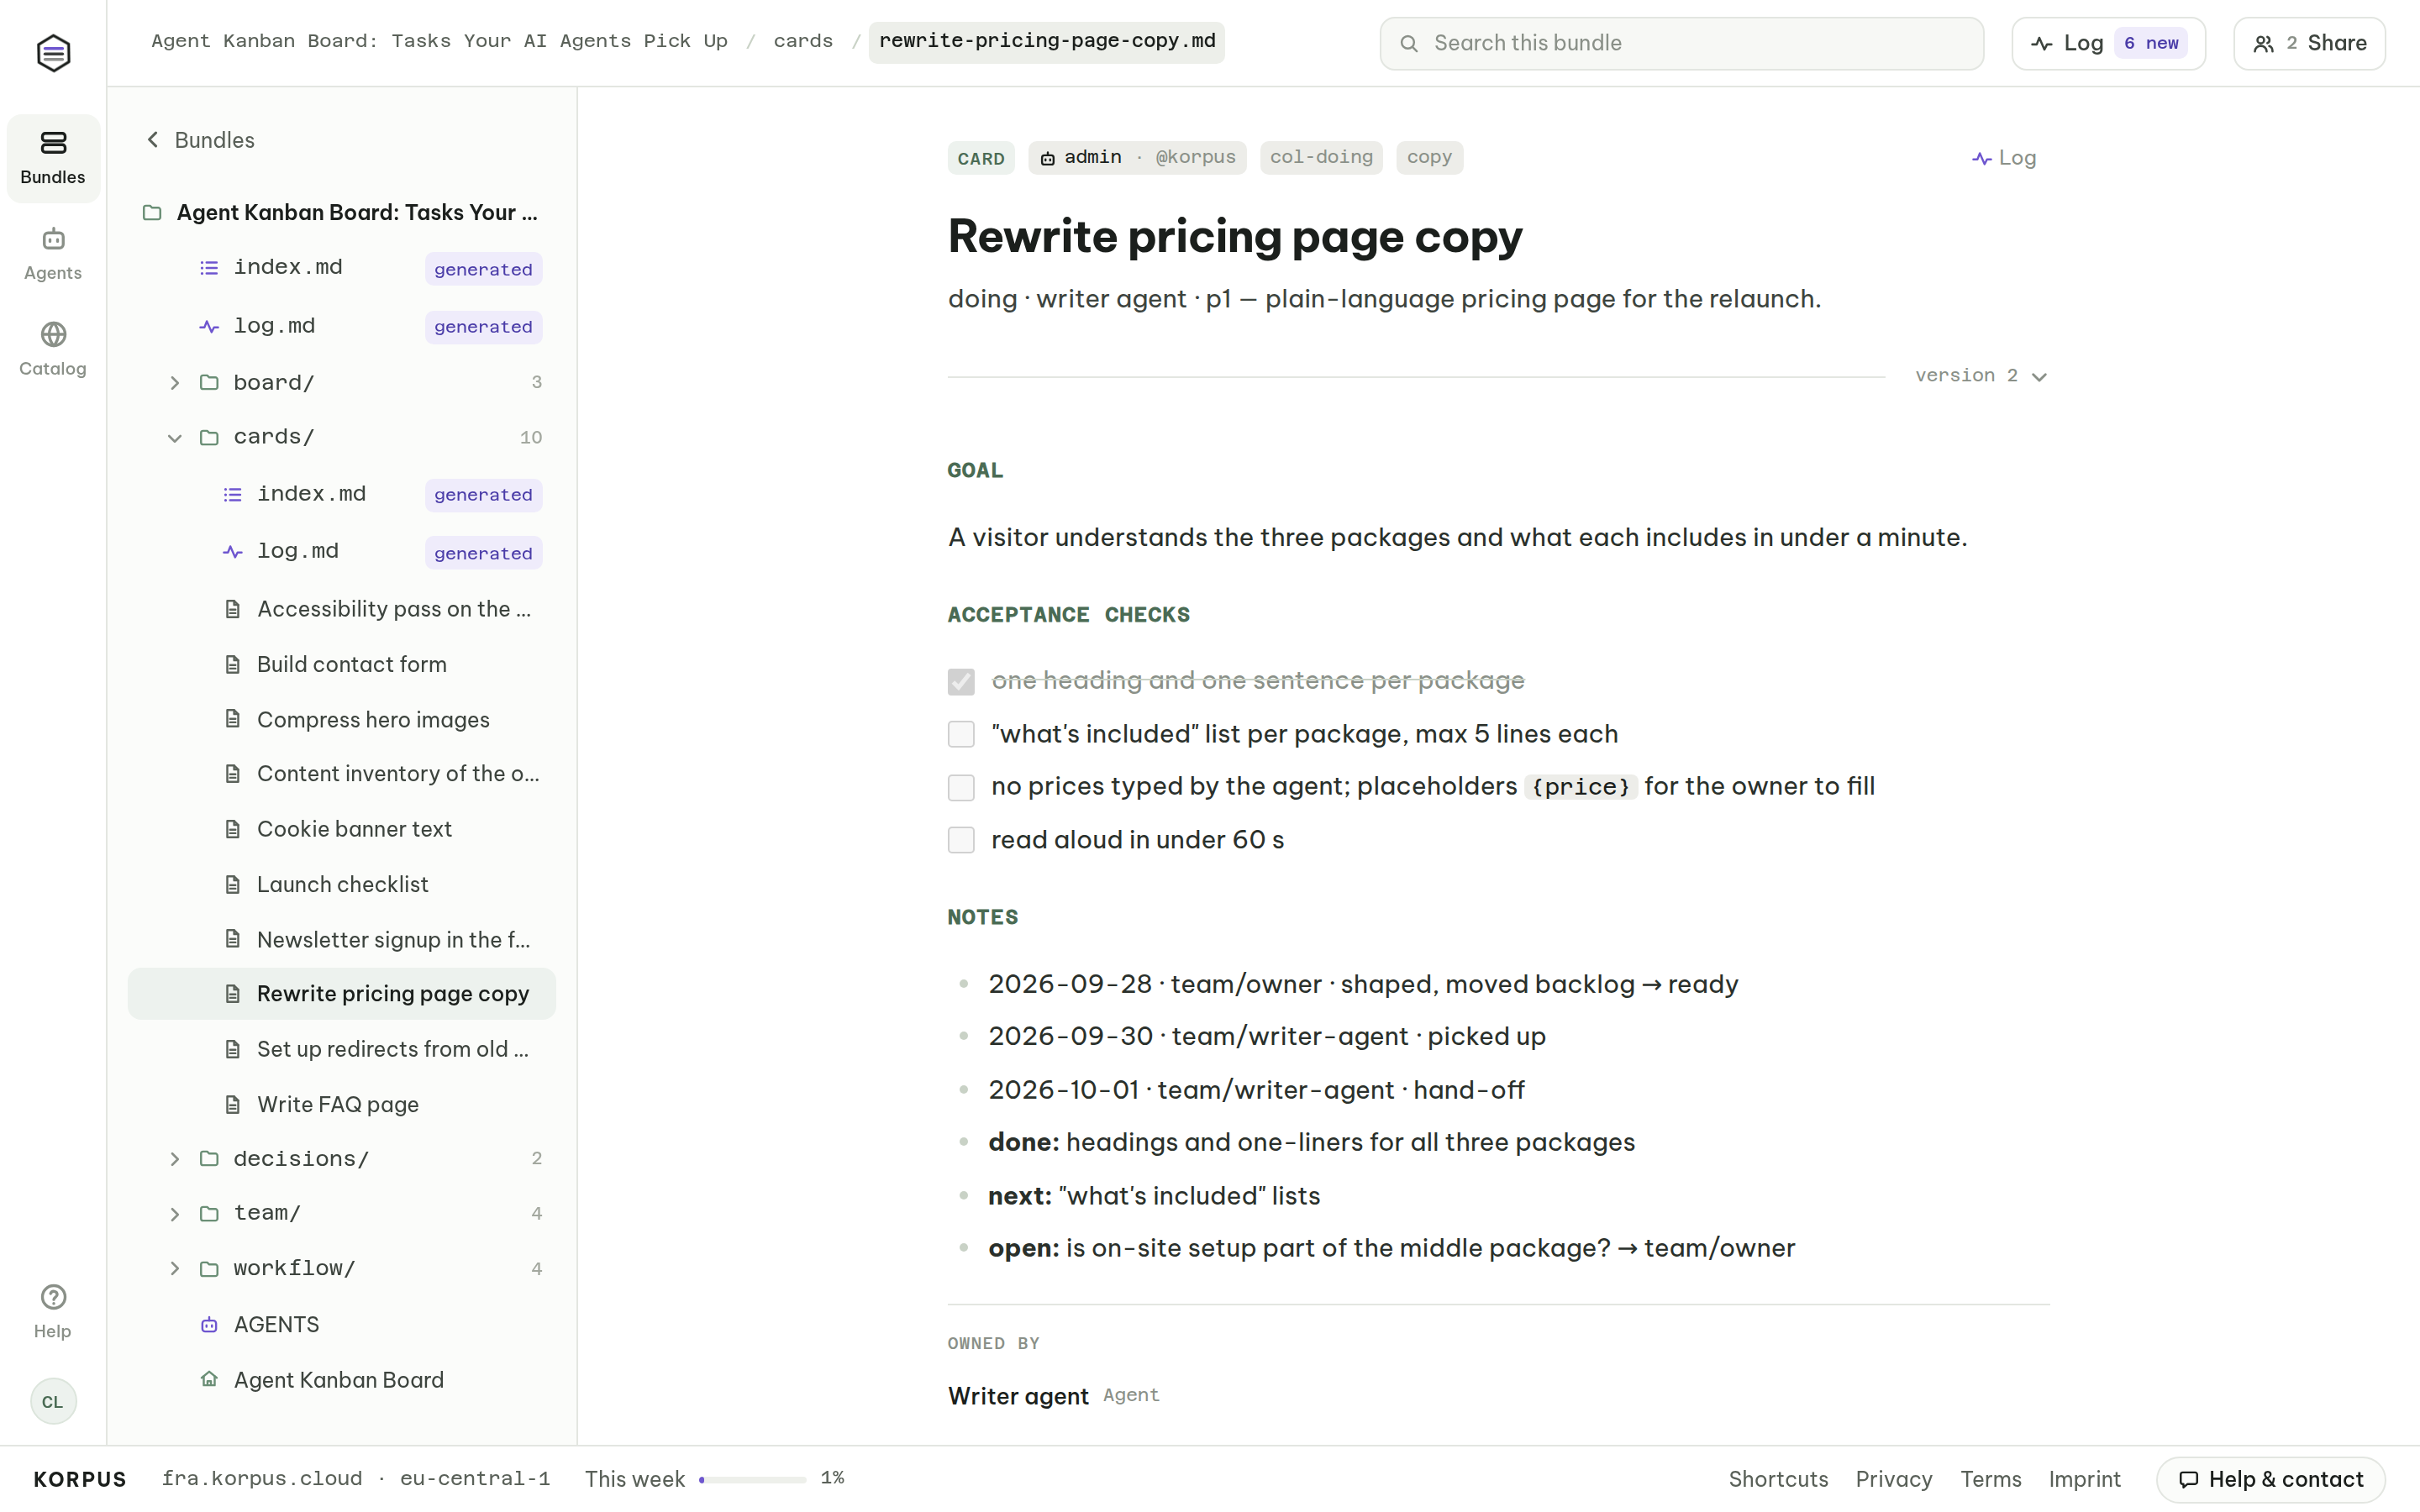2420x1512 pixels.
Task: Click the back arrow next to Bundles
Action: pyautogui.click(x=153, y=140)
